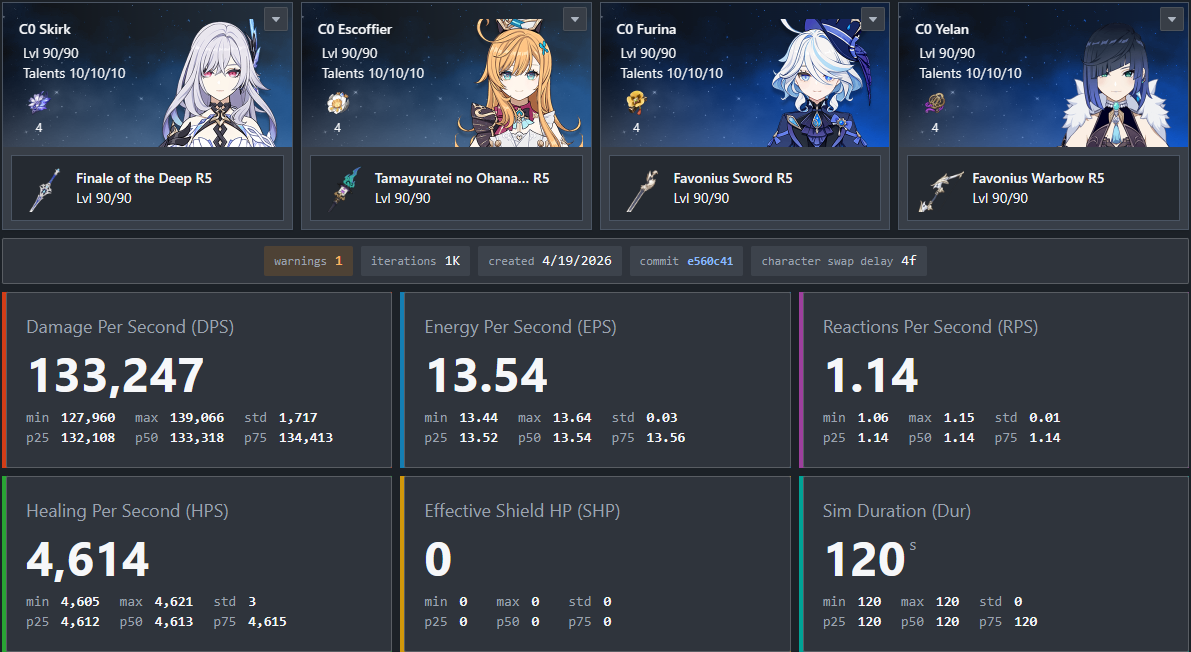Click Tamayuratei no Ohanashi weapon icon
The height and width of the screenshot is (652, 1191).
(343, 189)
